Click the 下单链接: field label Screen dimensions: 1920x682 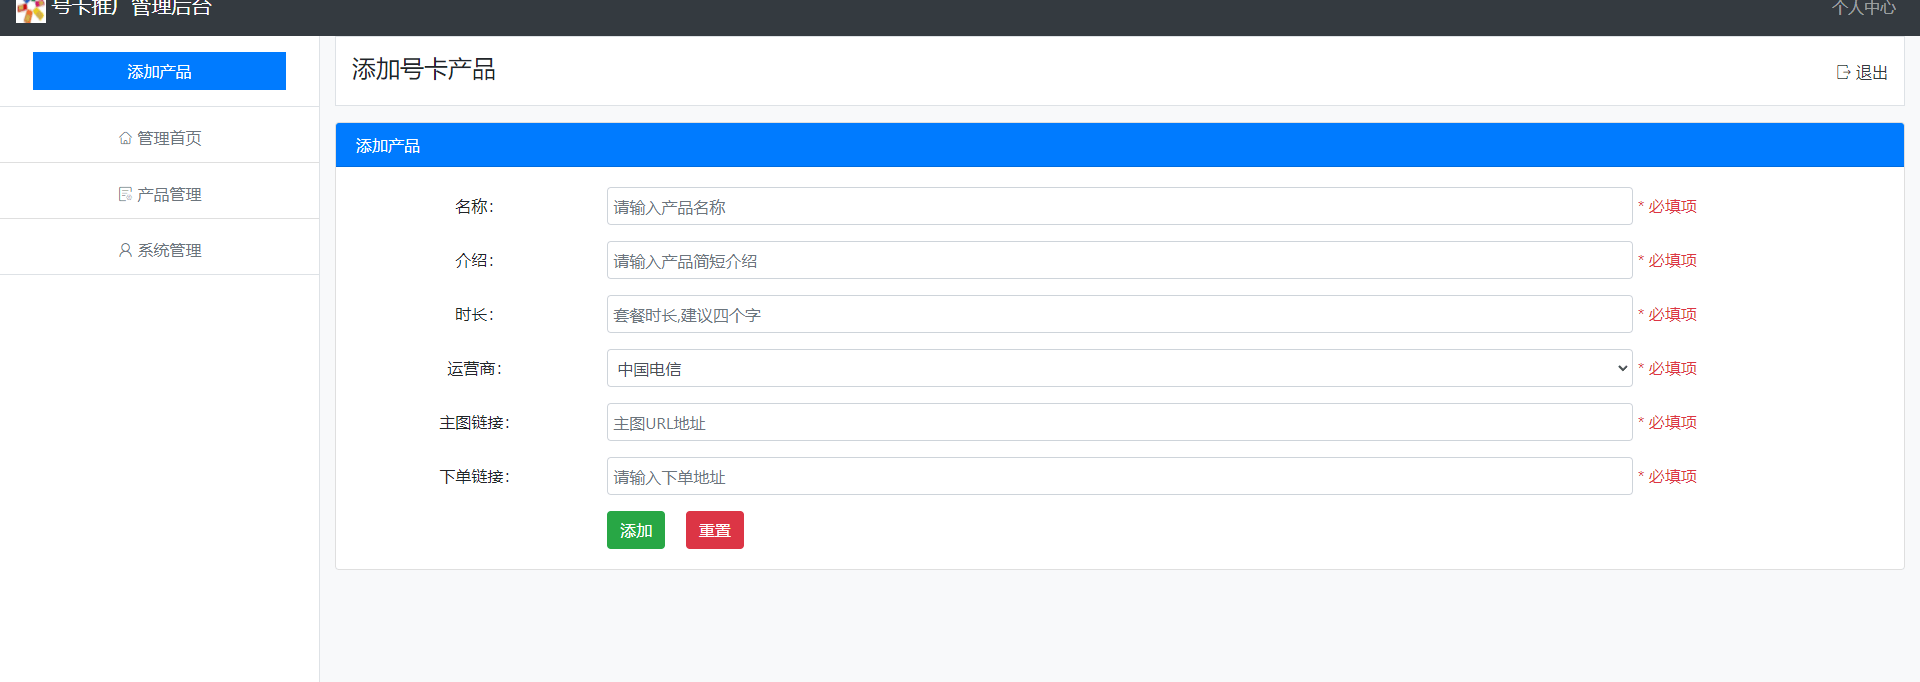click(474, 476)
